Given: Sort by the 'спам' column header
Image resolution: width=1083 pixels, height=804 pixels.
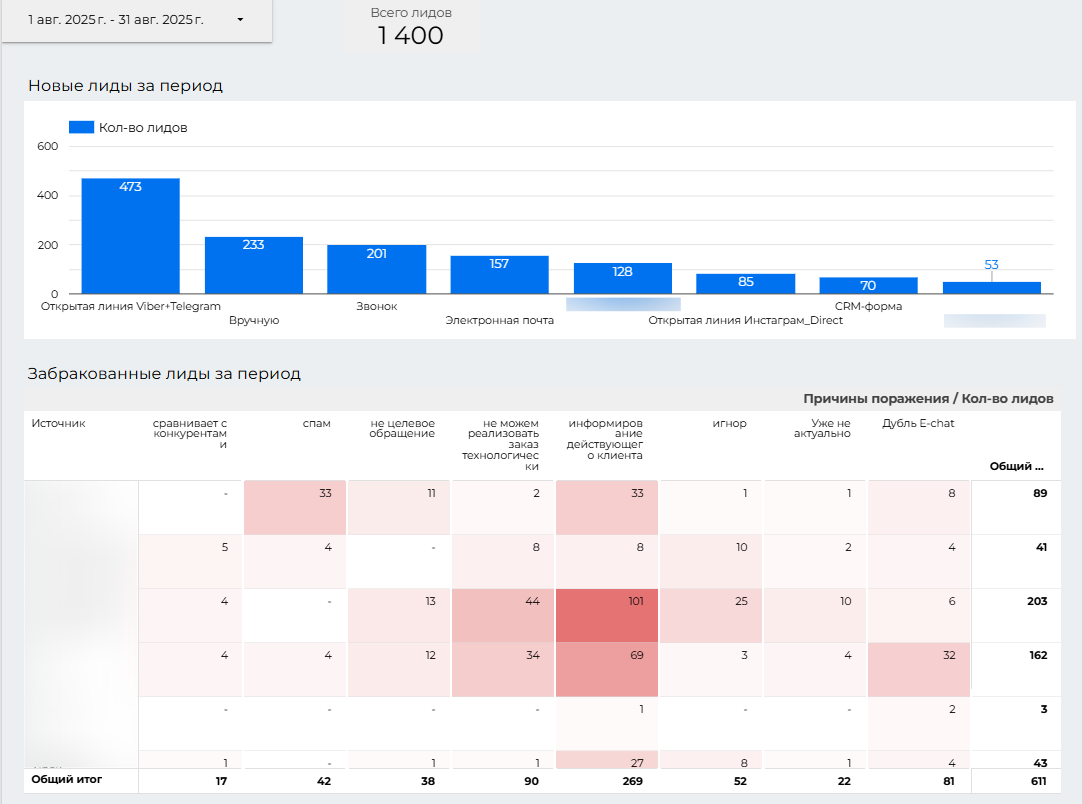Looking at the screenshot, I should tap(316, 423).
